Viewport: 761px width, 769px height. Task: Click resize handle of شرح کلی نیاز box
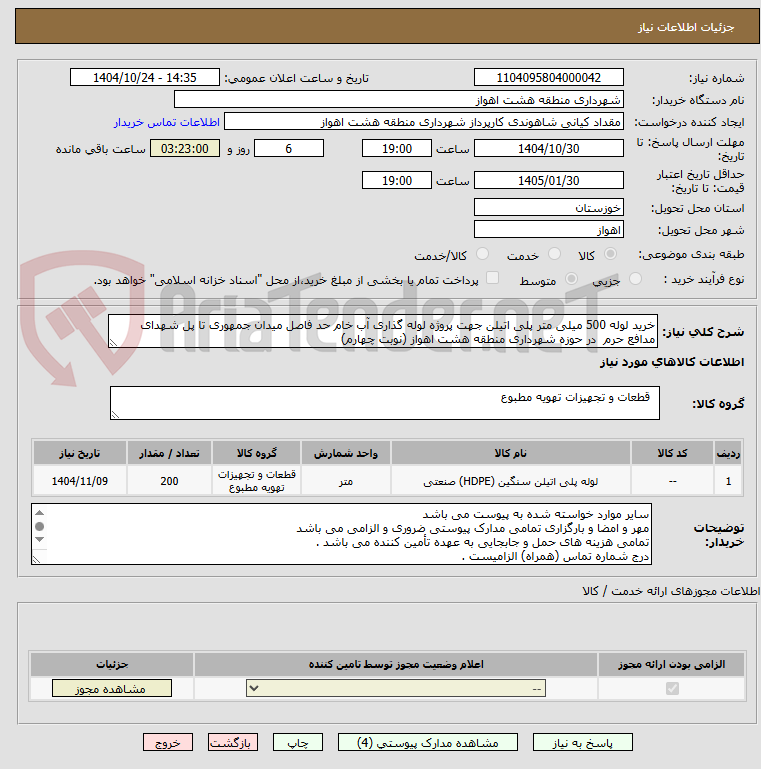coord(114,343)
